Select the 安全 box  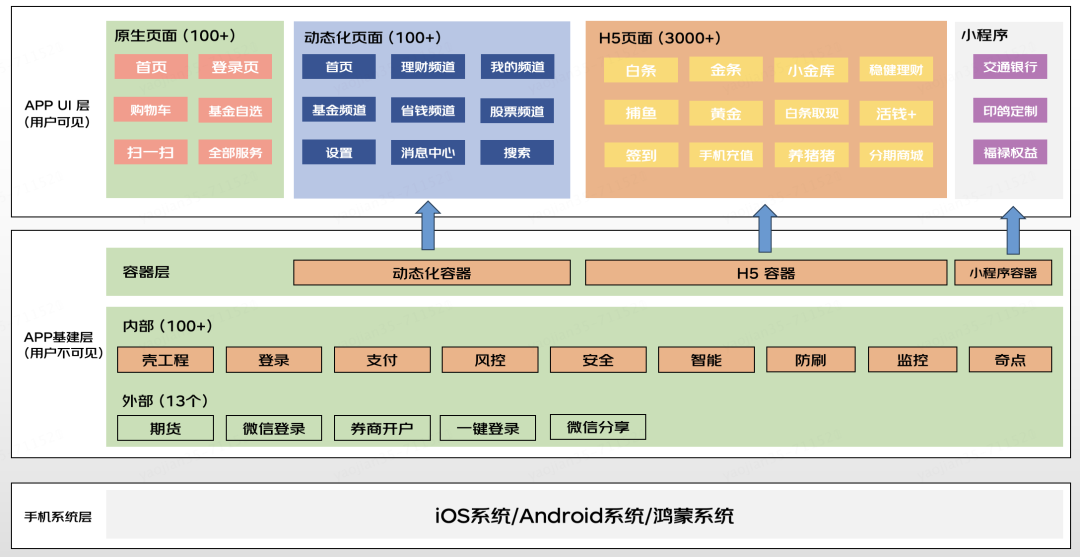(x=598, y=359)
